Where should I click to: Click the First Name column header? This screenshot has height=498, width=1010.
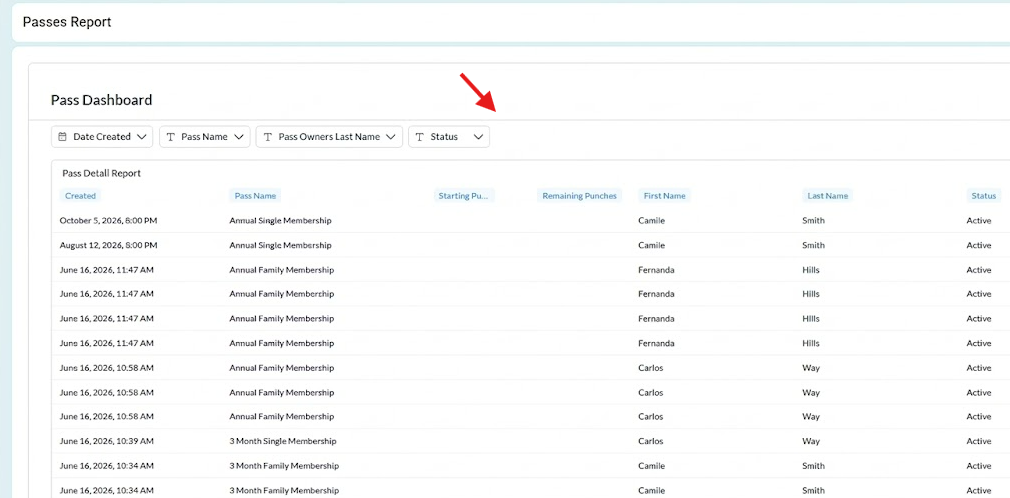point(664,196)
